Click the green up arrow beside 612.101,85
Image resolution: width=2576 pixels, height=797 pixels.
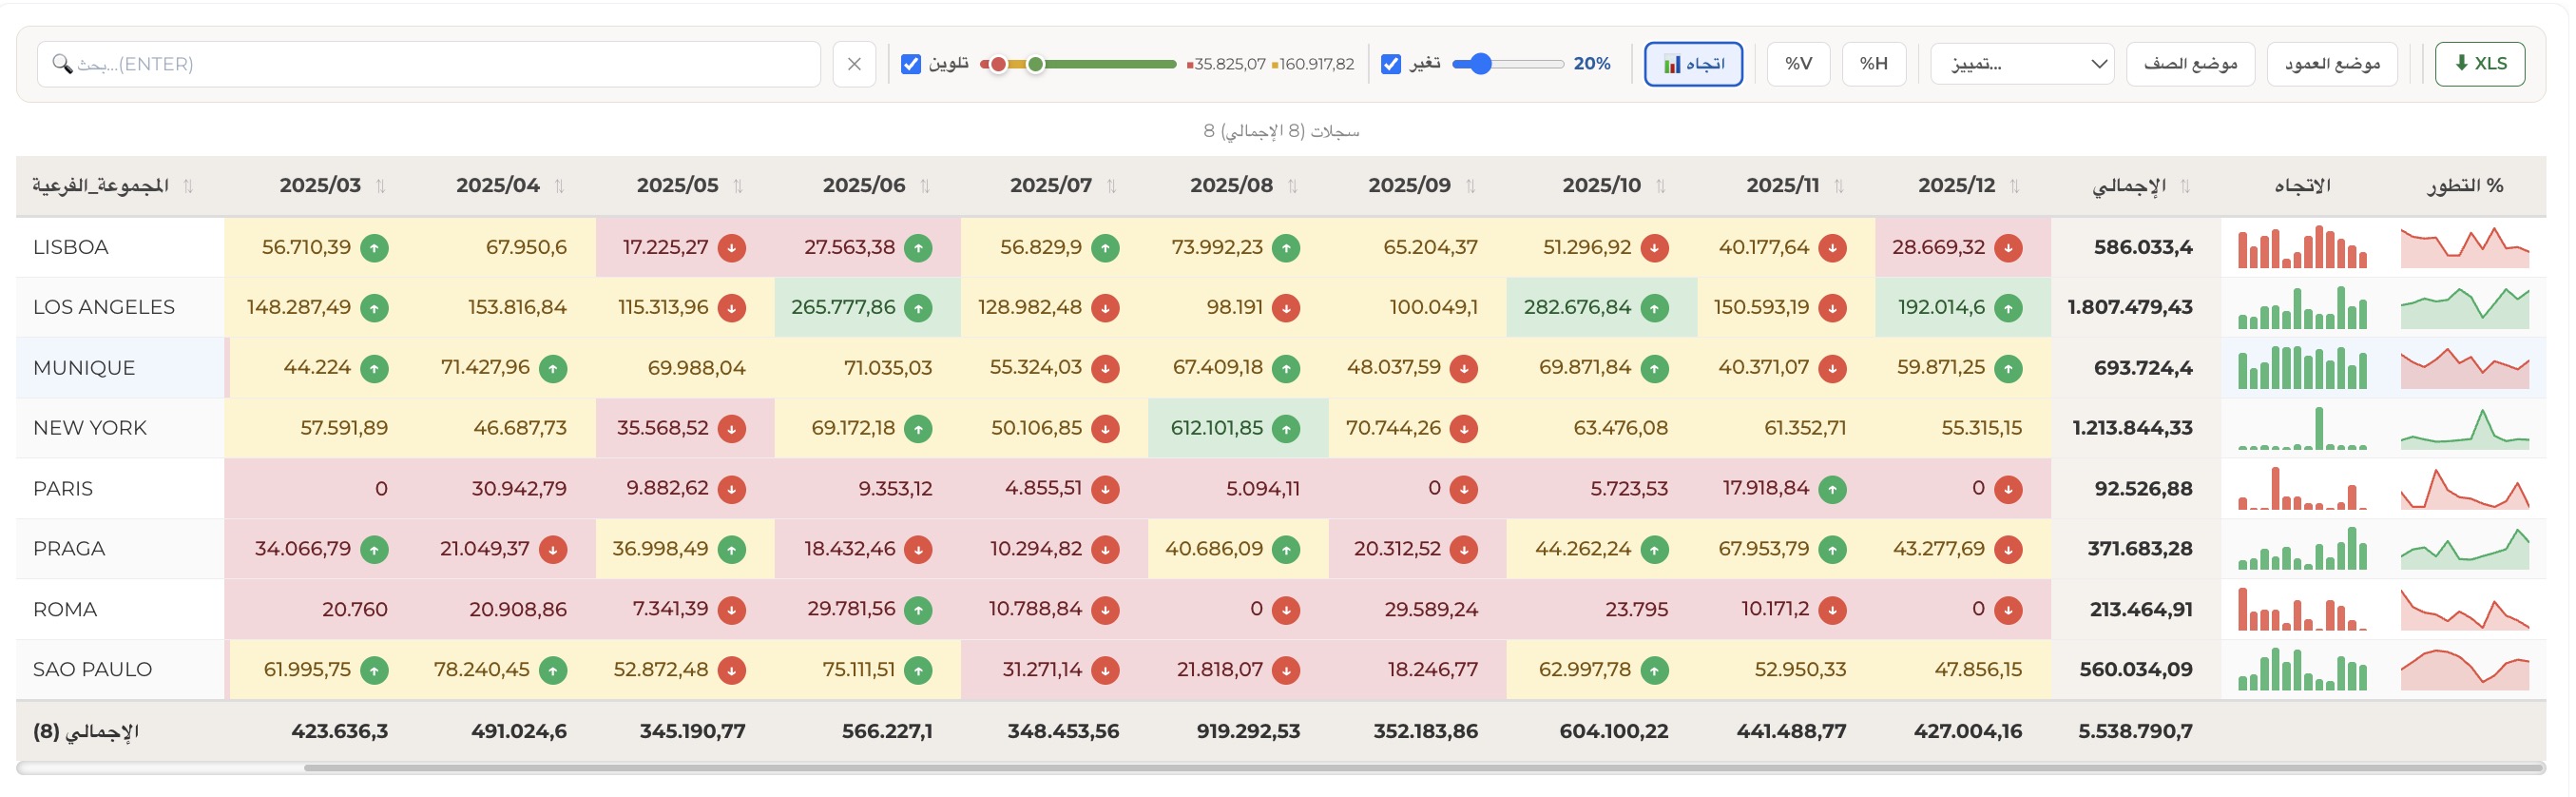point(1286,429)
